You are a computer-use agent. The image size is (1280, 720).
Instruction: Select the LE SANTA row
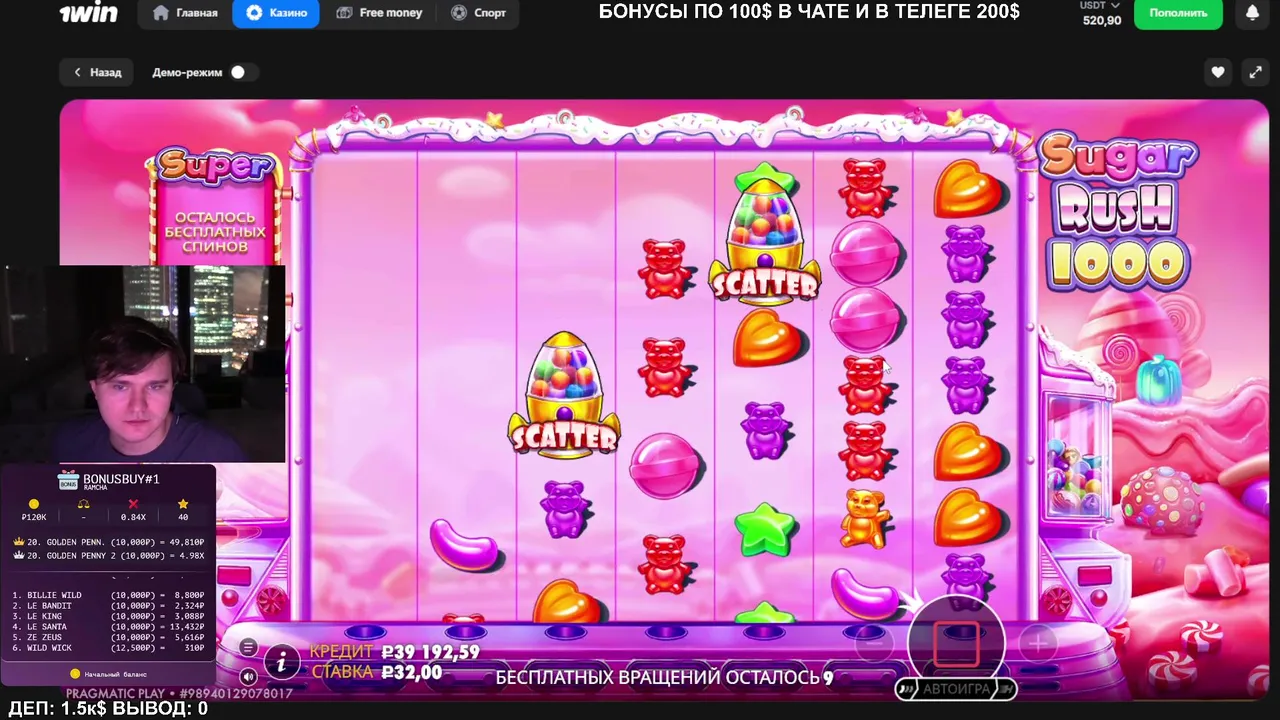(x=108, y=627)
